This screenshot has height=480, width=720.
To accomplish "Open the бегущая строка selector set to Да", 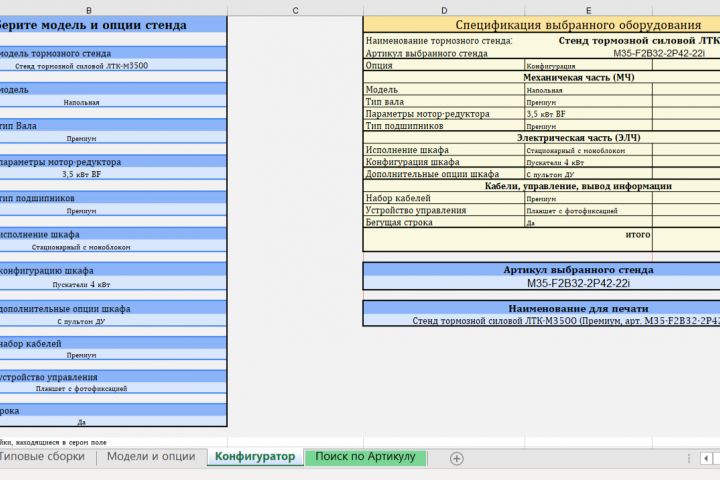I will [x=112, y=421].
